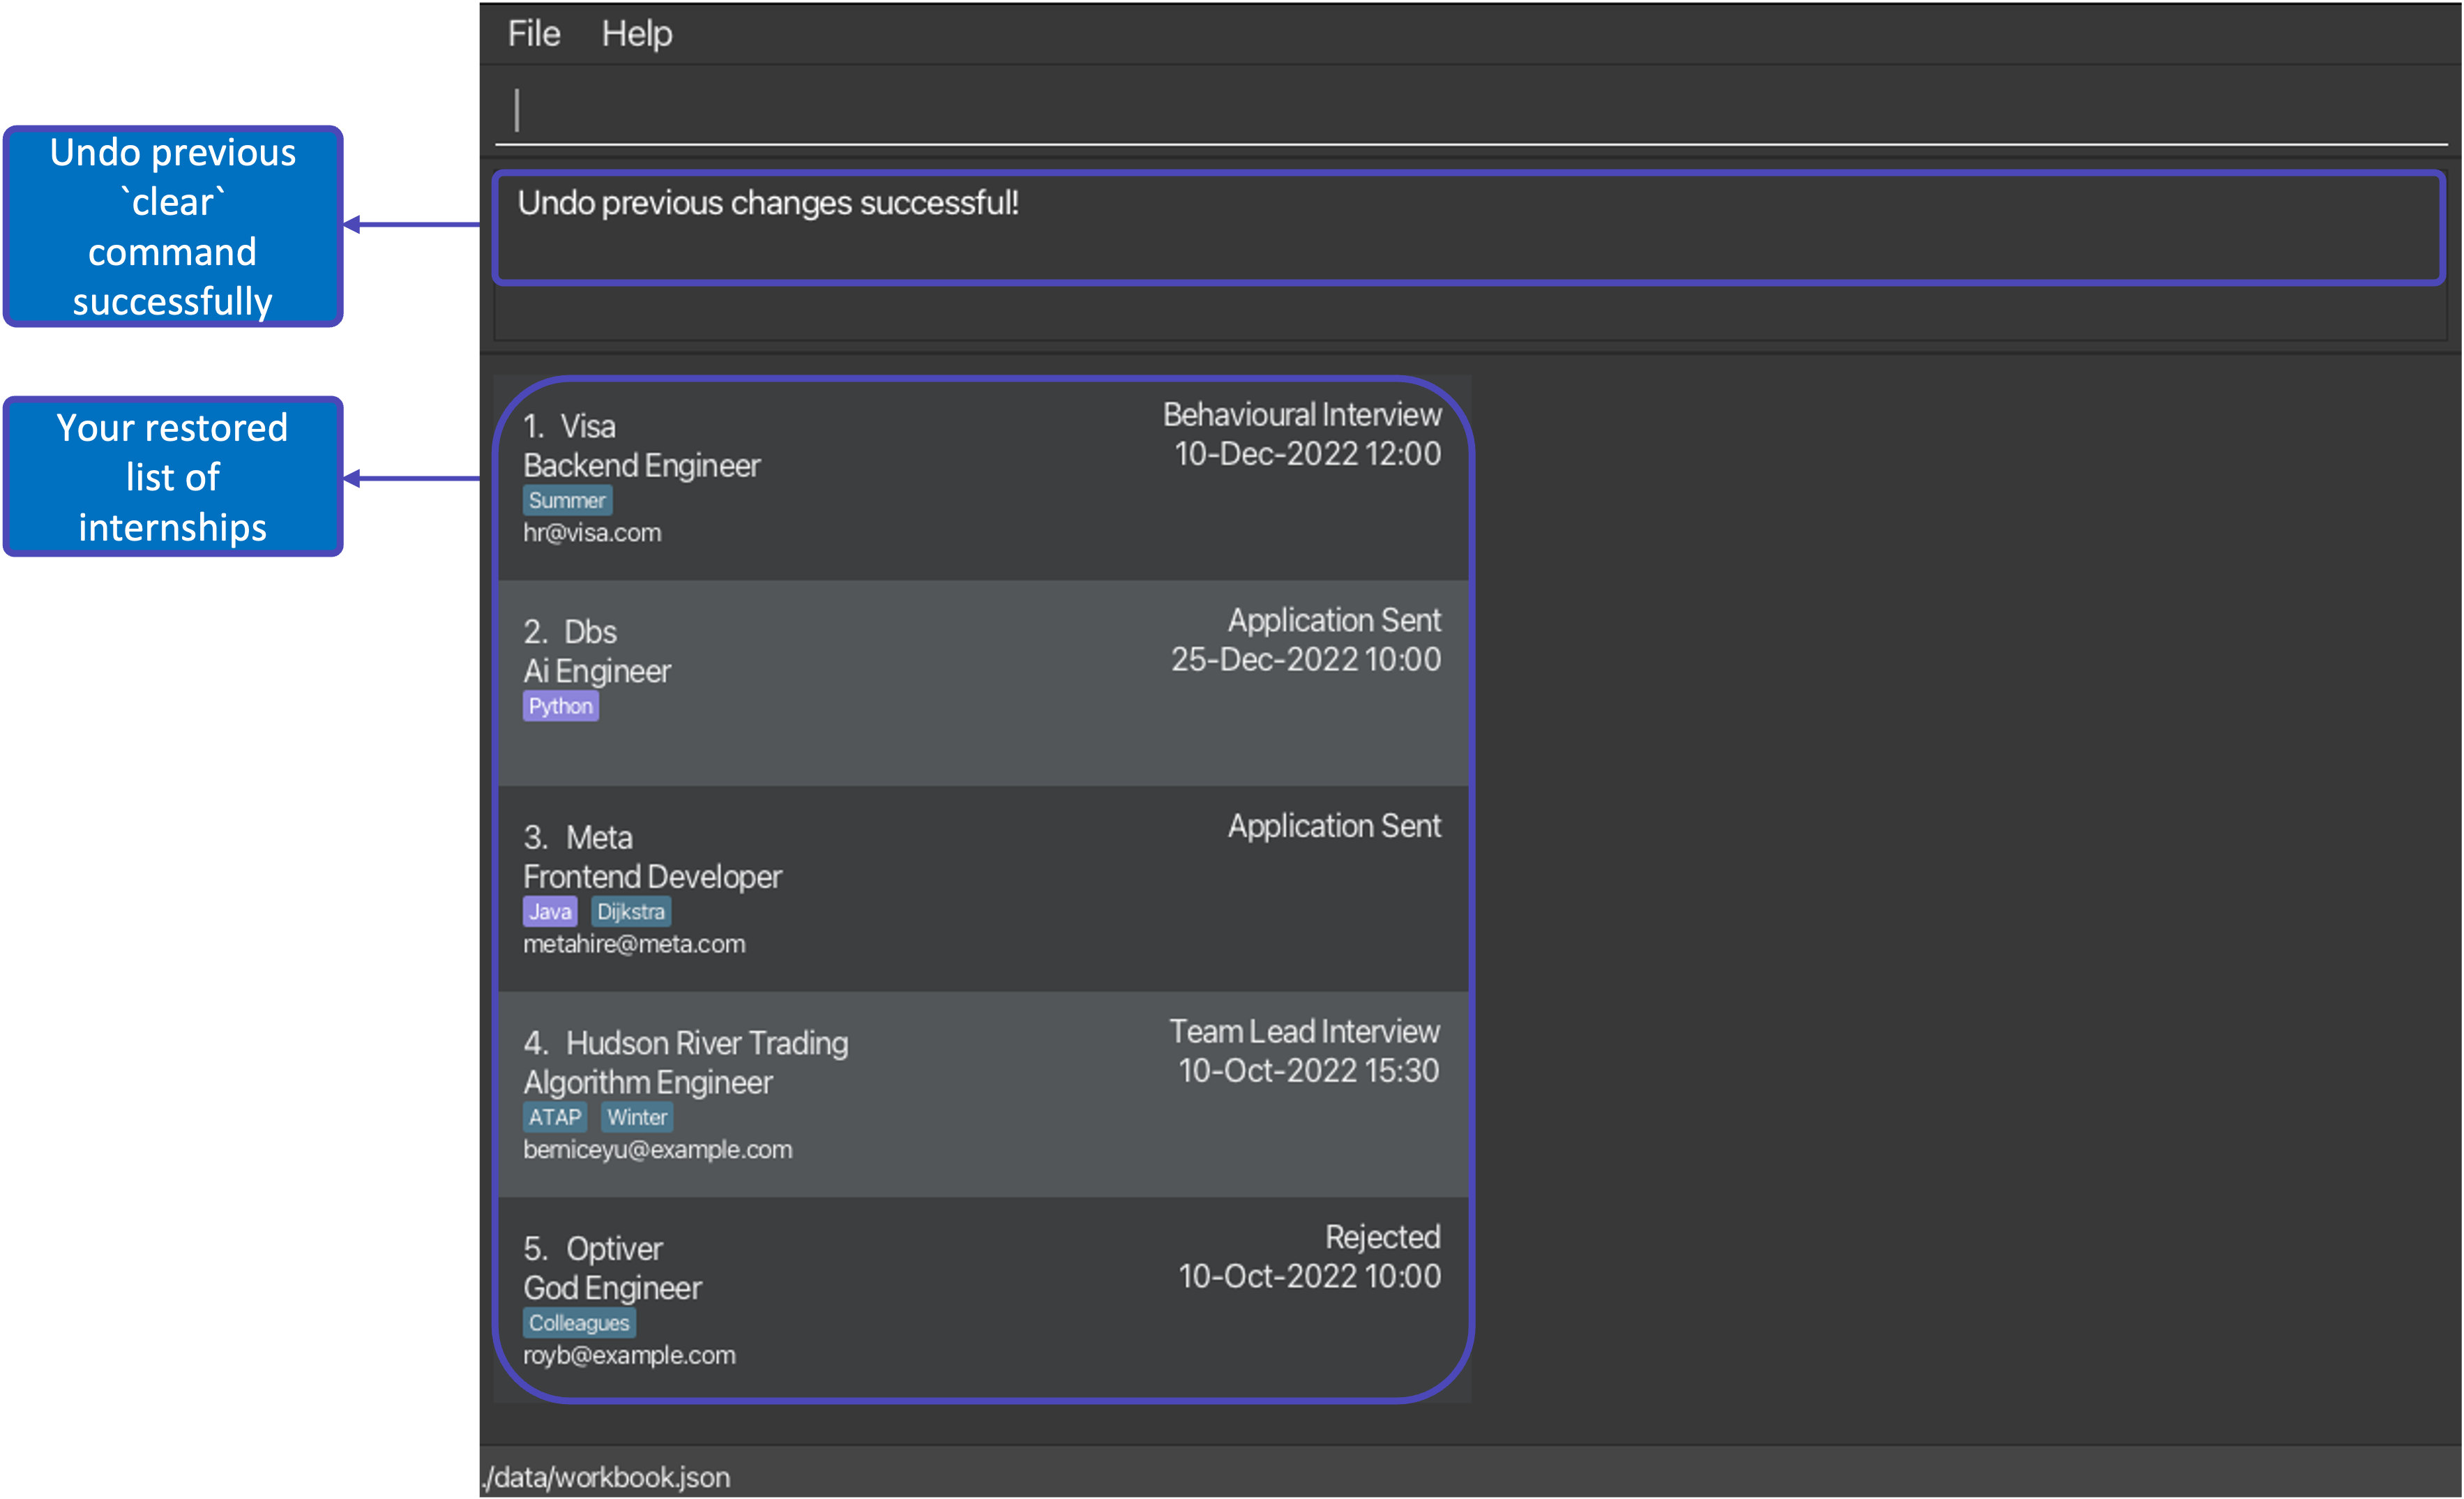Open the Help menu
The width and height of the screenshot is (2464, 1499).
tap(636, 34)
